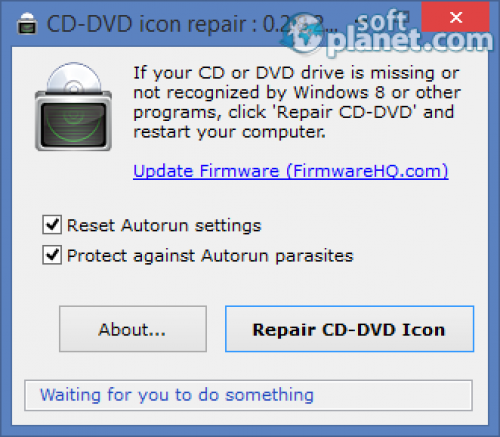Click the 'restart your computer' text line
500x437 pixels.
click(x=229, y=132)
